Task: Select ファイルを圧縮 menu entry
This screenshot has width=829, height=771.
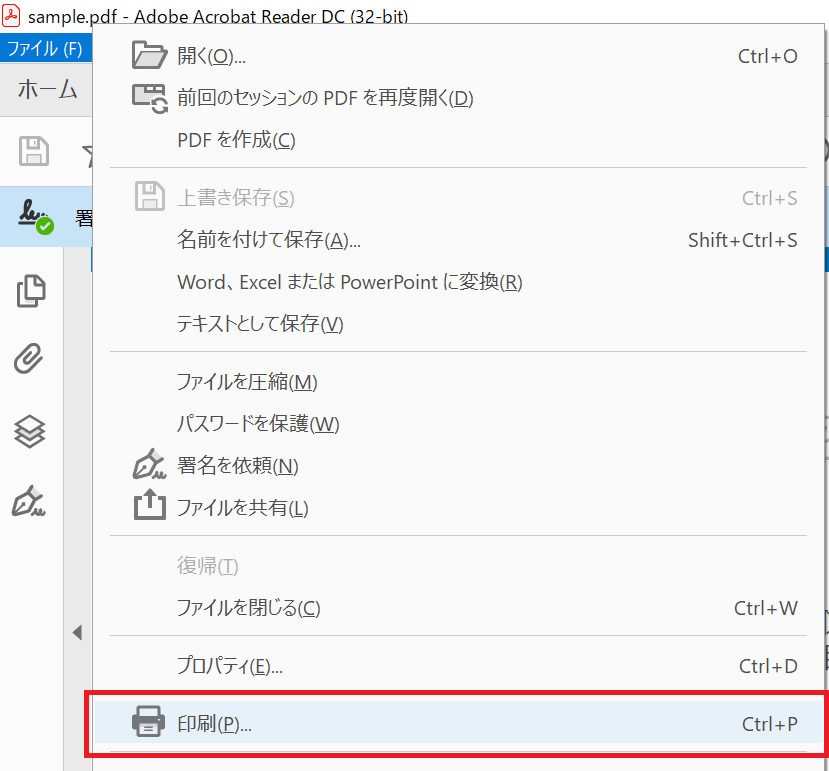Action: [247, 382]
